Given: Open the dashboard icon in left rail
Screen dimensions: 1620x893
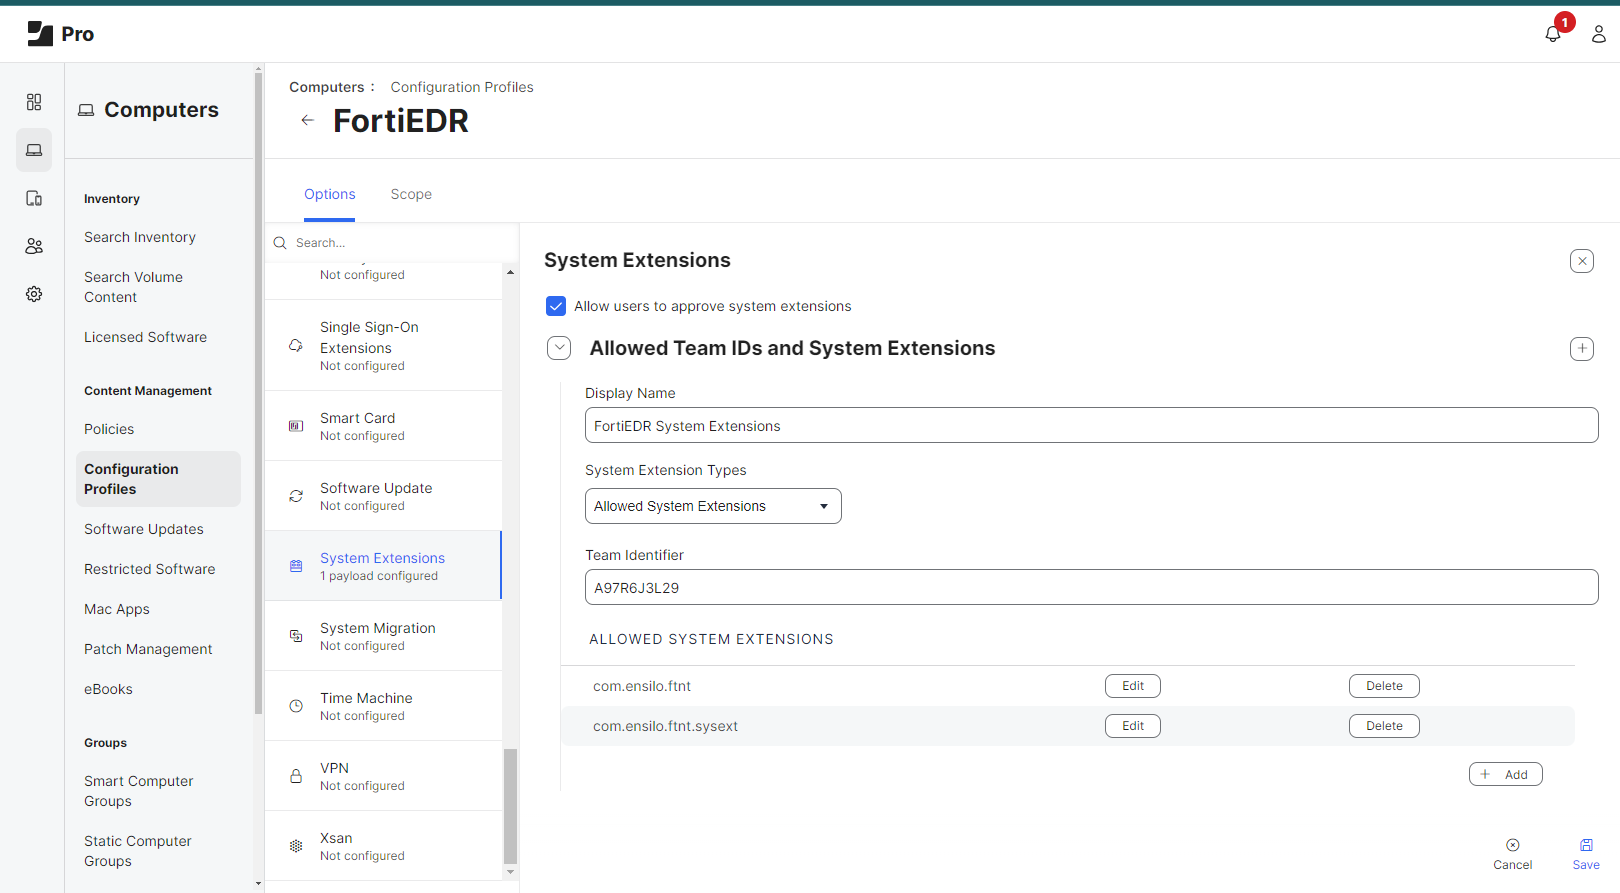Looking at the screenshot, I should click(34, 102).
